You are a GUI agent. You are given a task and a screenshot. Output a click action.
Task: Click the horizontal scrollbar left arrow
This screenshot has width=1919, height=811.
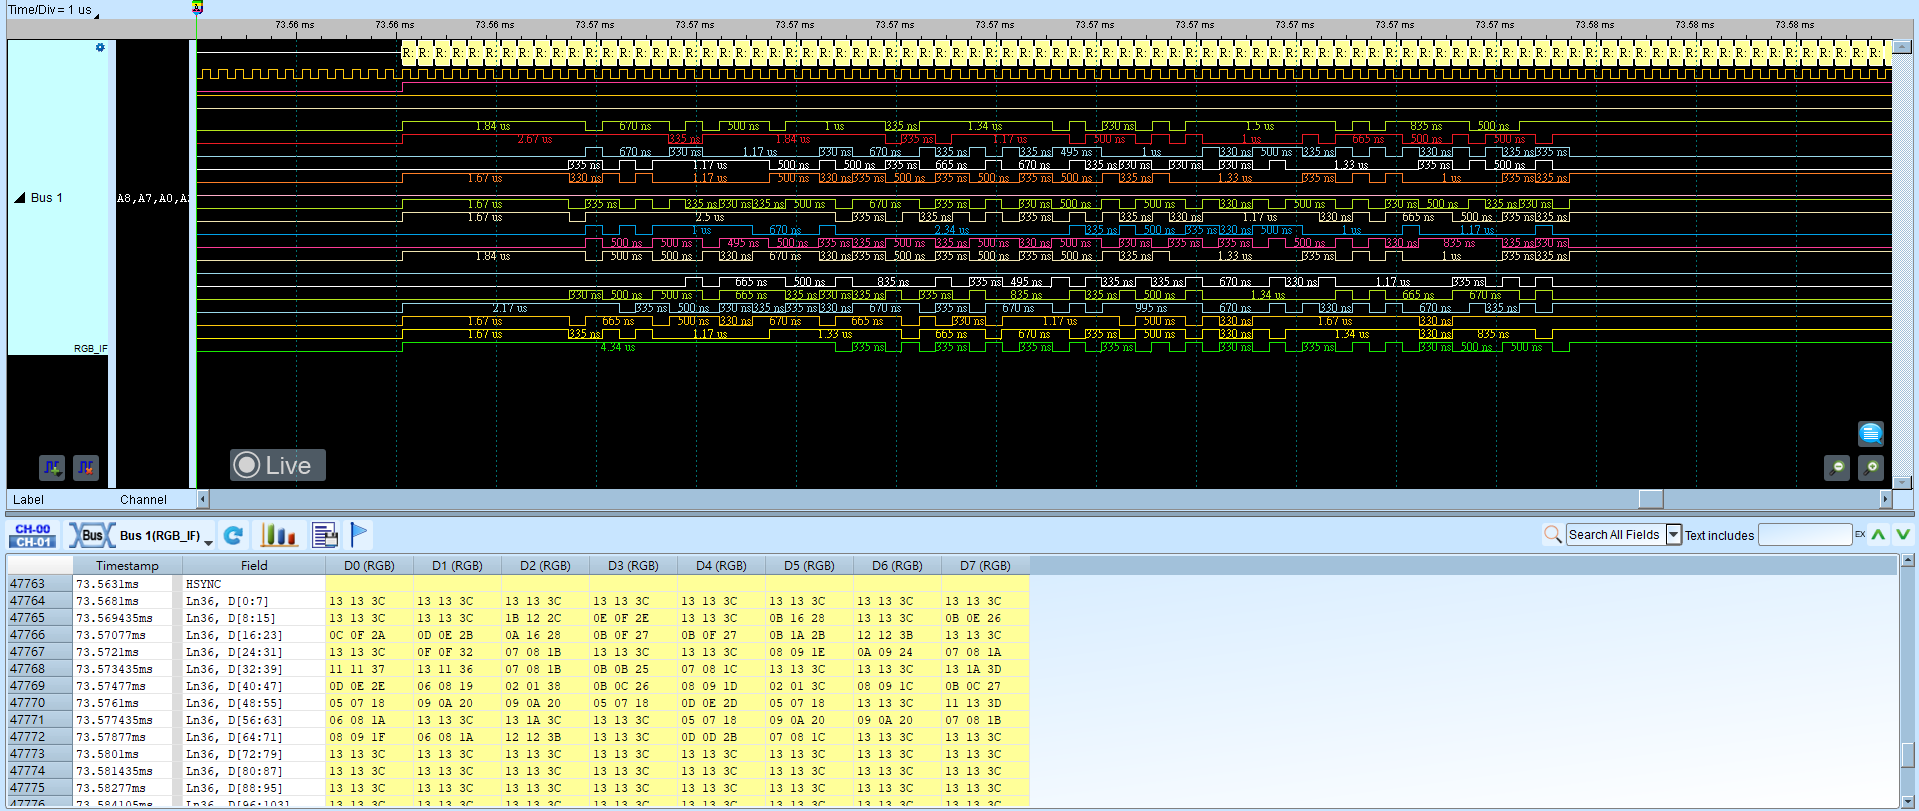pyautogui.click(x=203, y=499)
